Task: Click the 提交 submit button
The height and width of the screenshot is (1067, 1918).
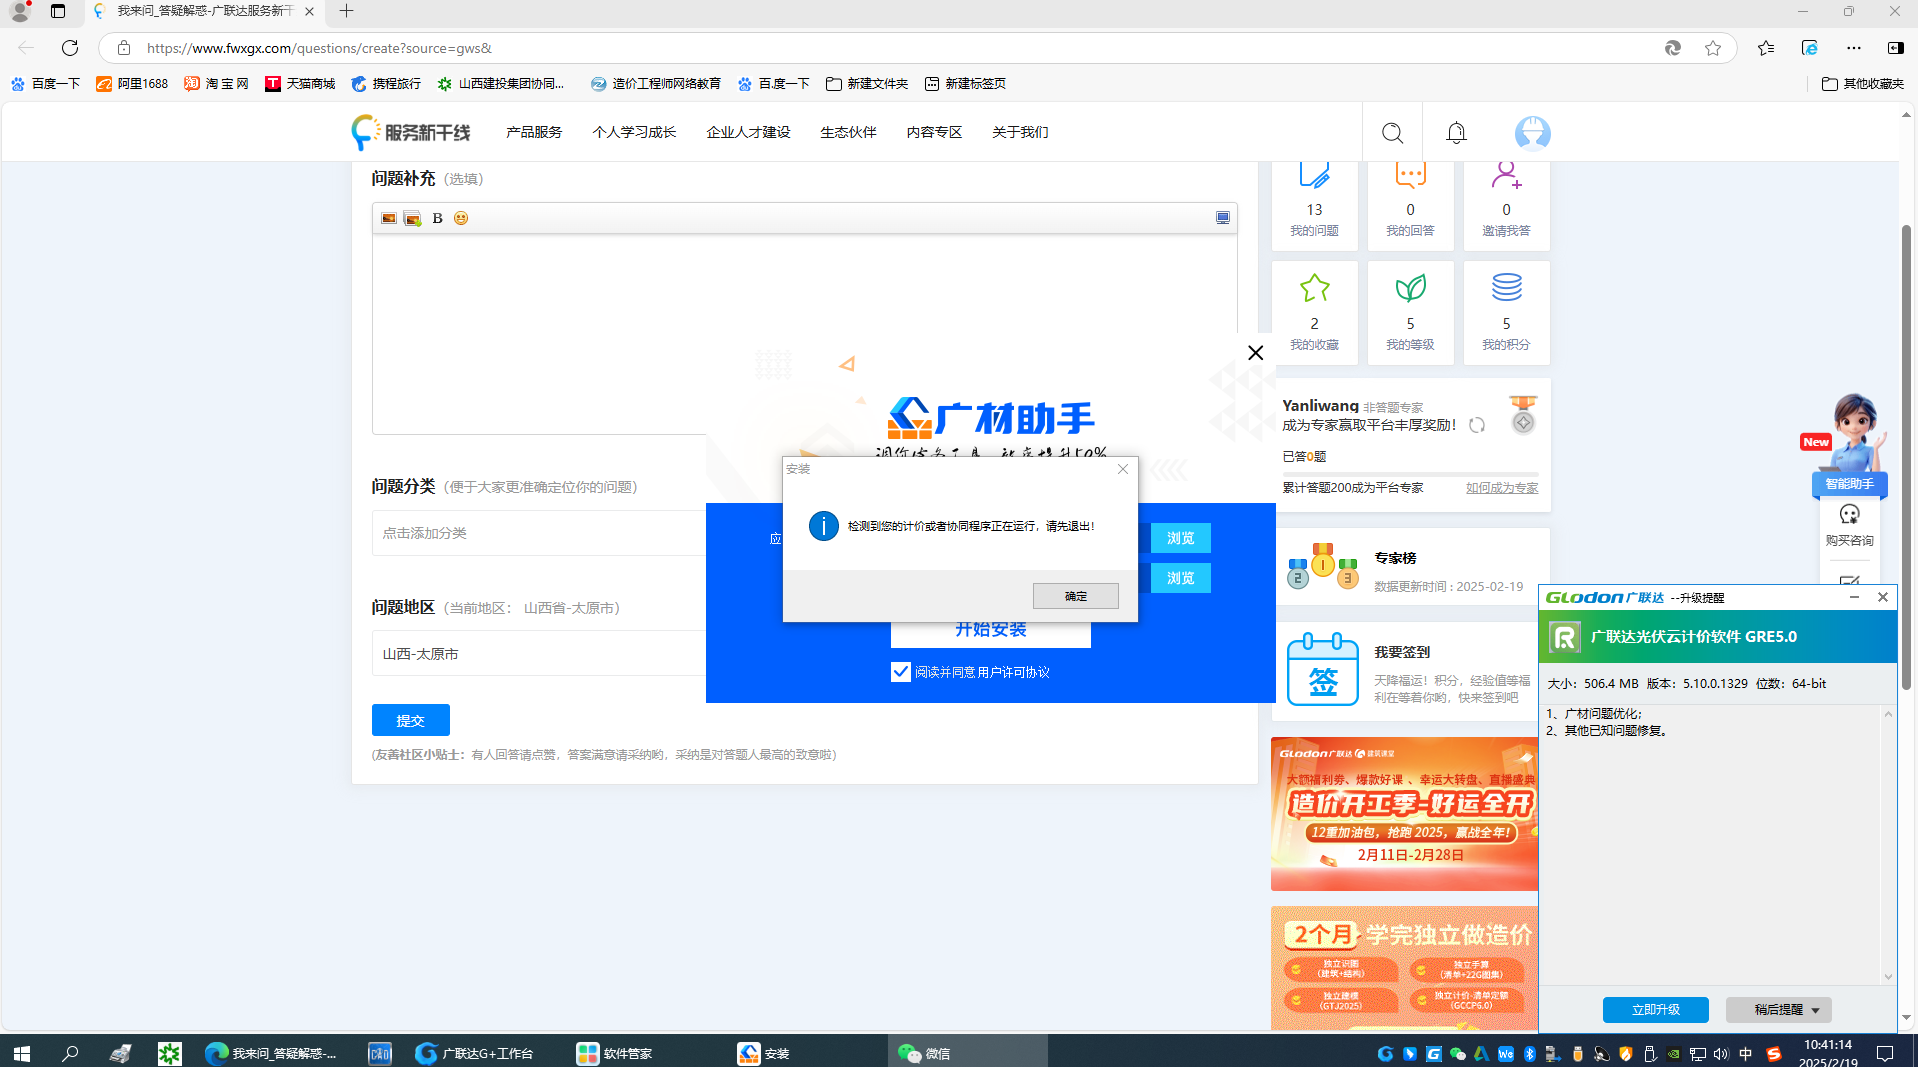Action: tap(410, 720)
